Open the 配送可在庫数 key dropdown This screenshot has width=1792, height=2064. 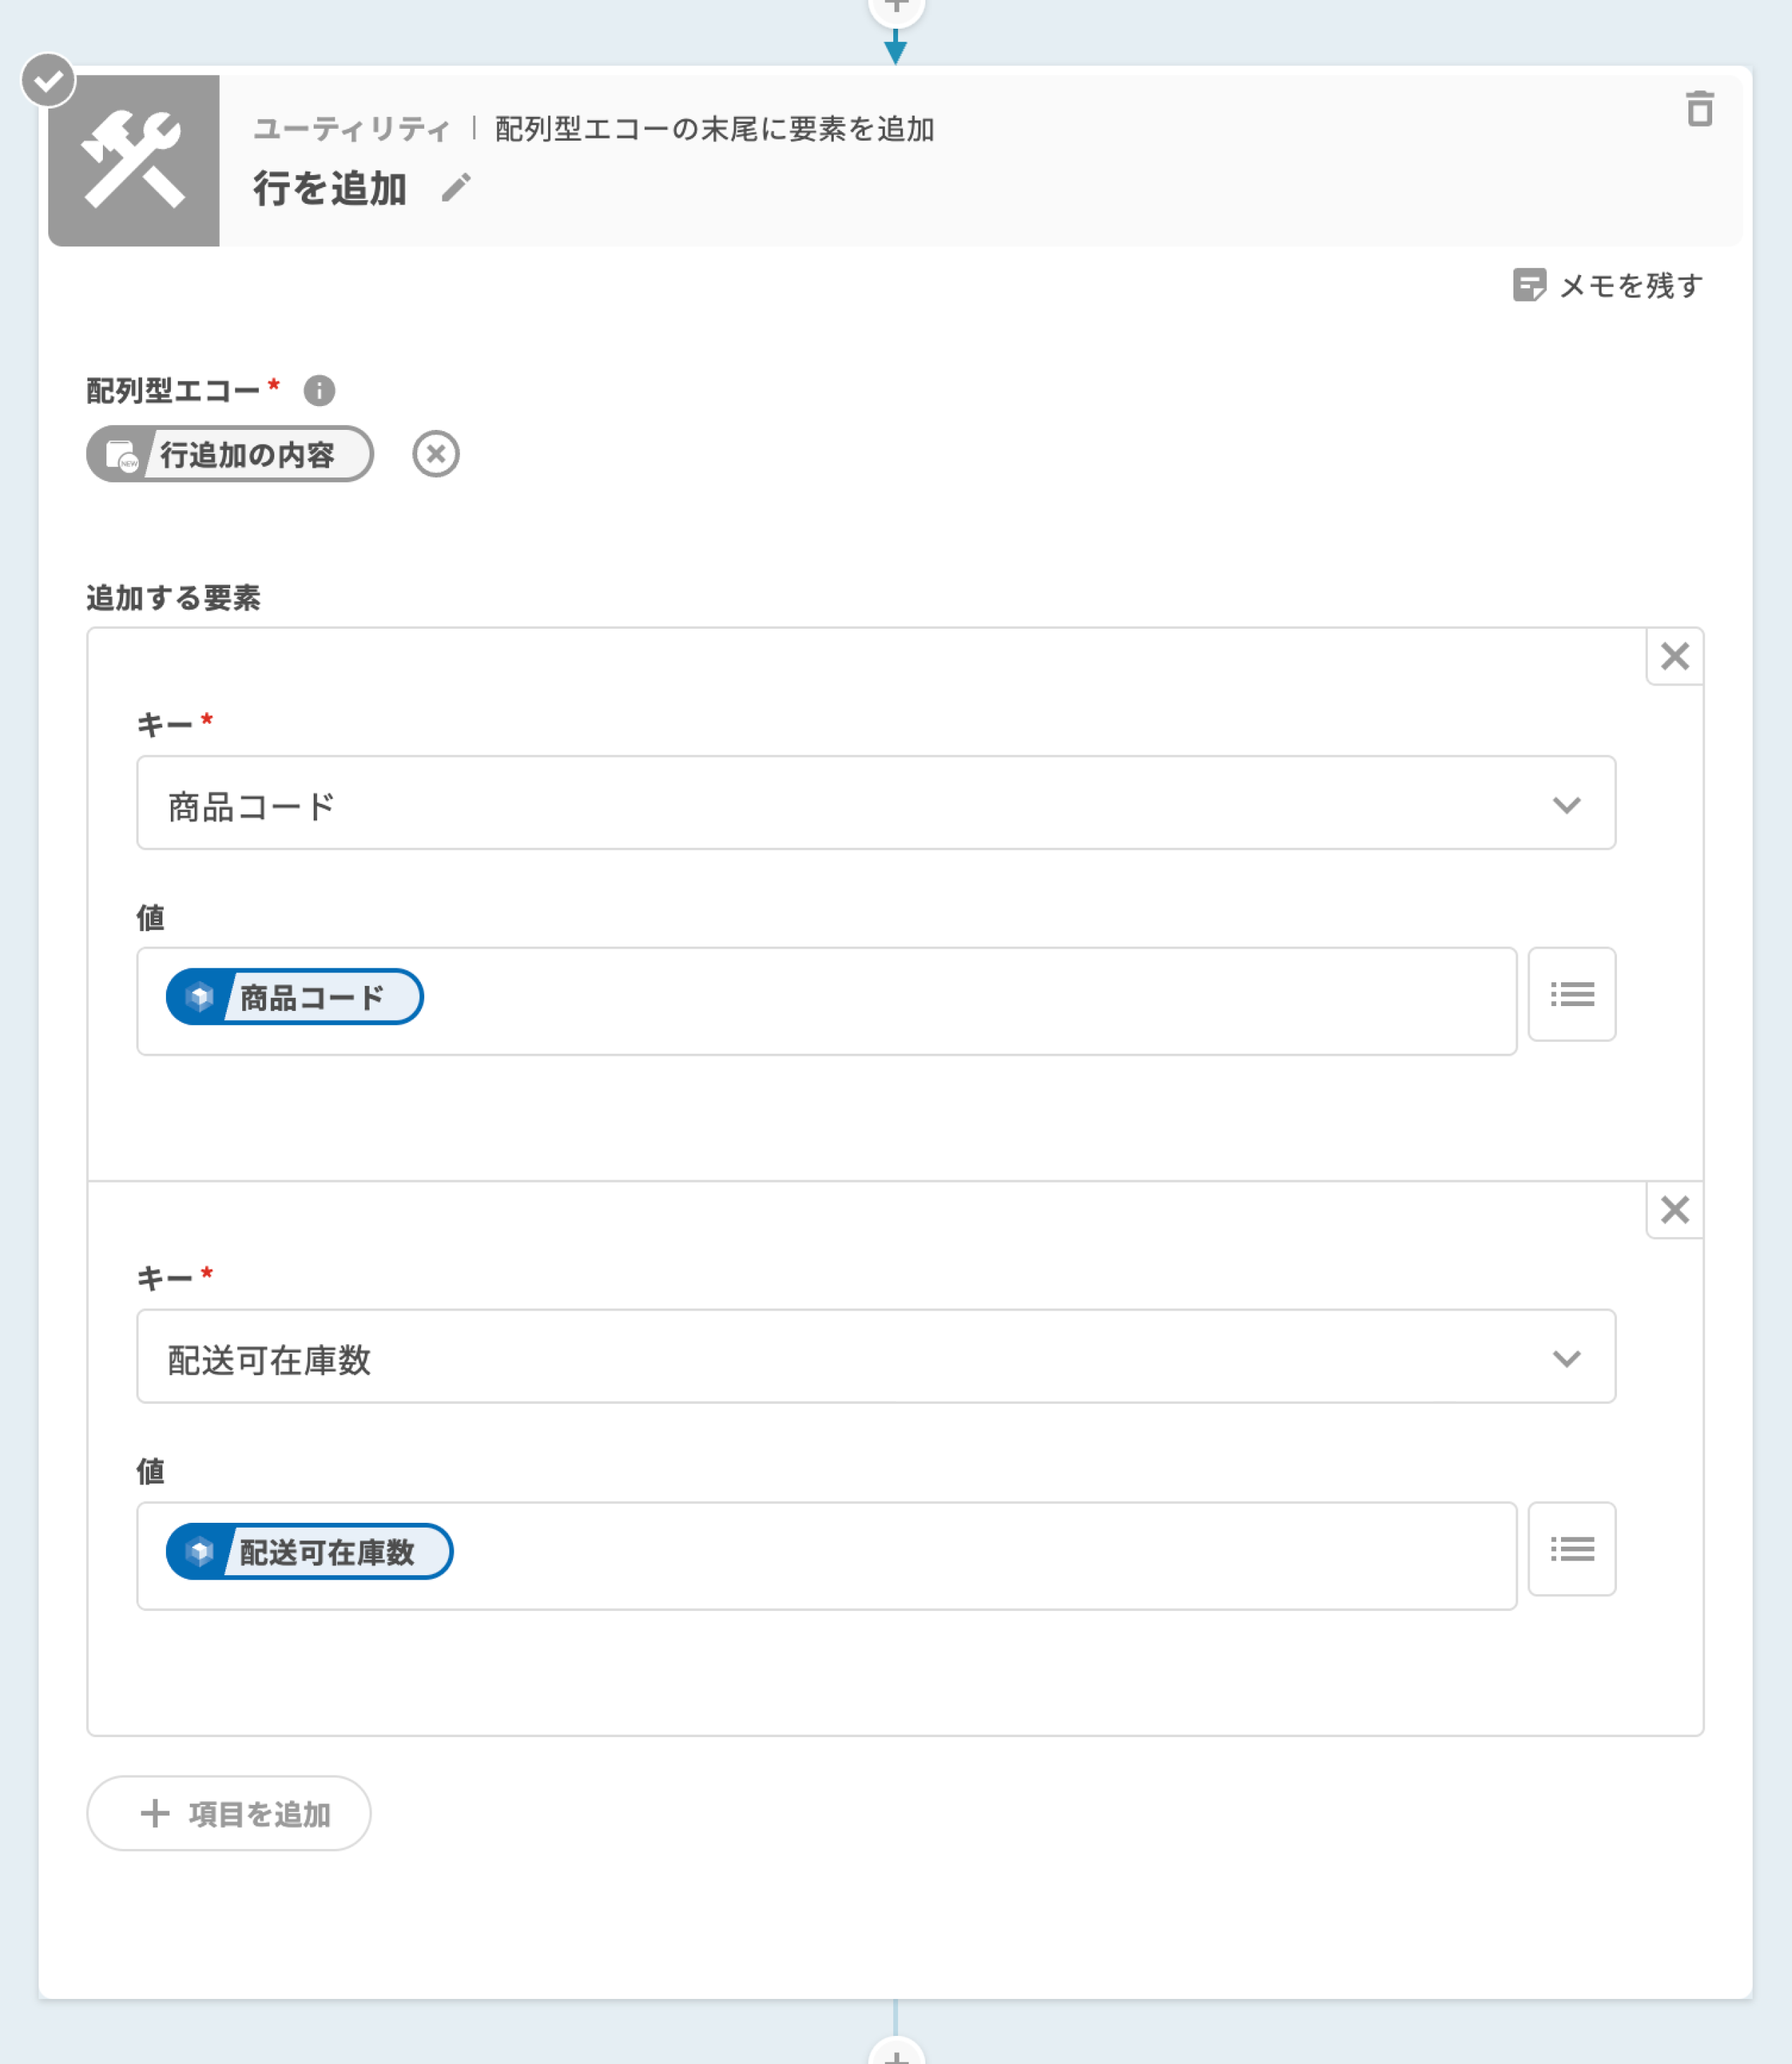875,1357
